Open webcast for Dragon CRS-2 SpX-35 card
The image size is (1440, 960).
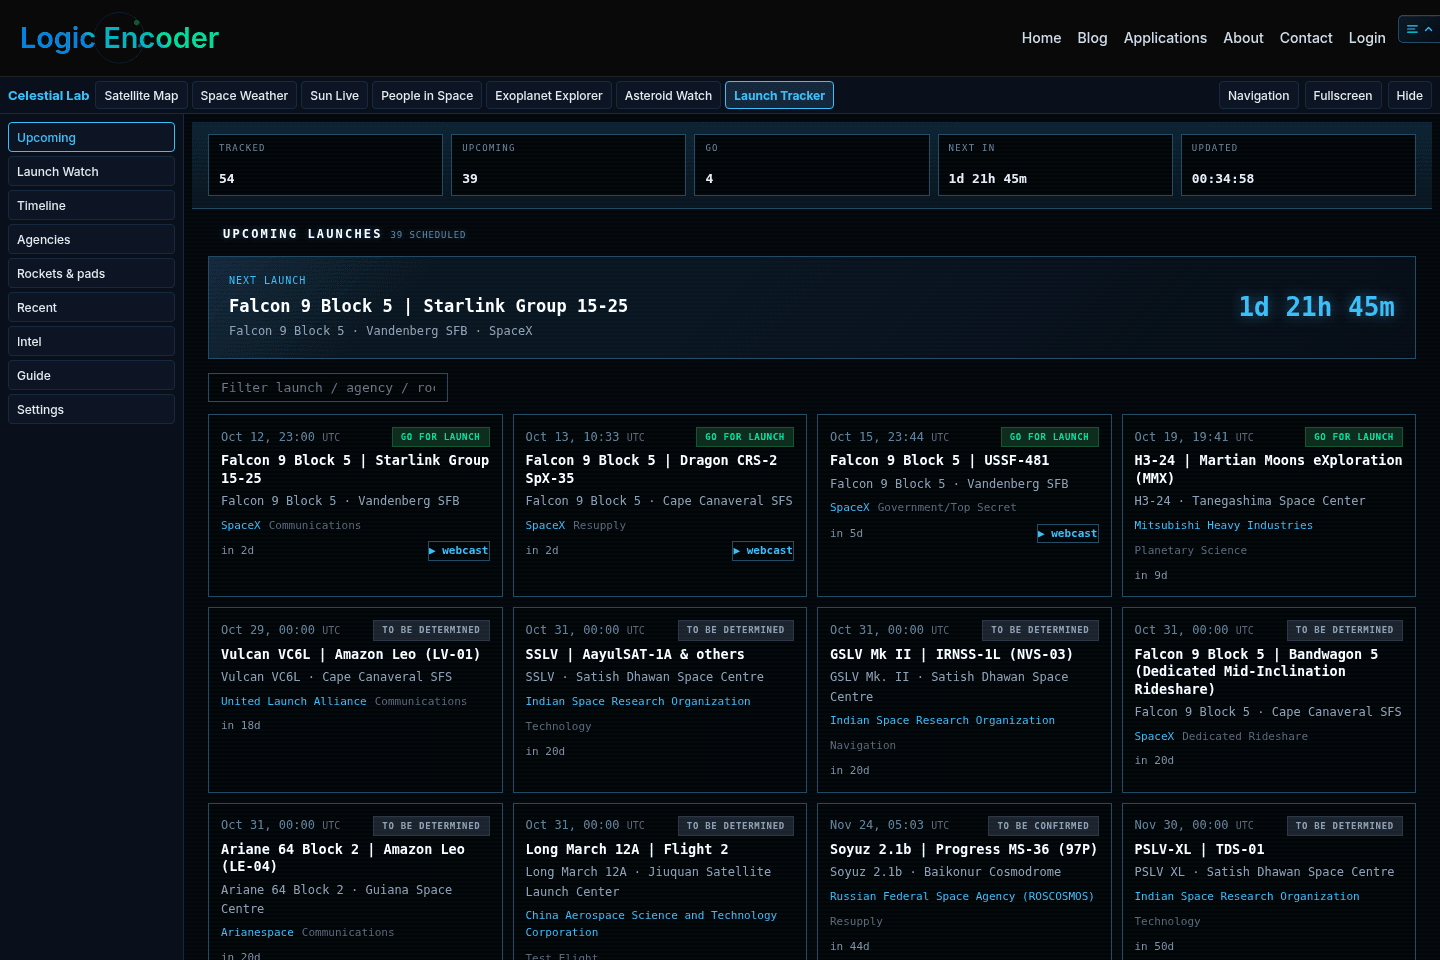[x=763, y=551]
